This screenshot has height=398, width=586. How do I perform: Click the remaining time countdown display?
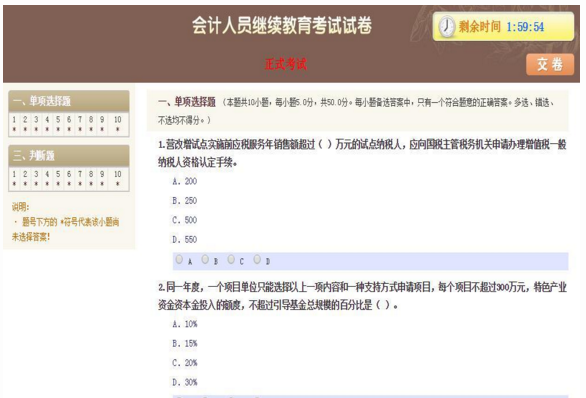(525, 27)
